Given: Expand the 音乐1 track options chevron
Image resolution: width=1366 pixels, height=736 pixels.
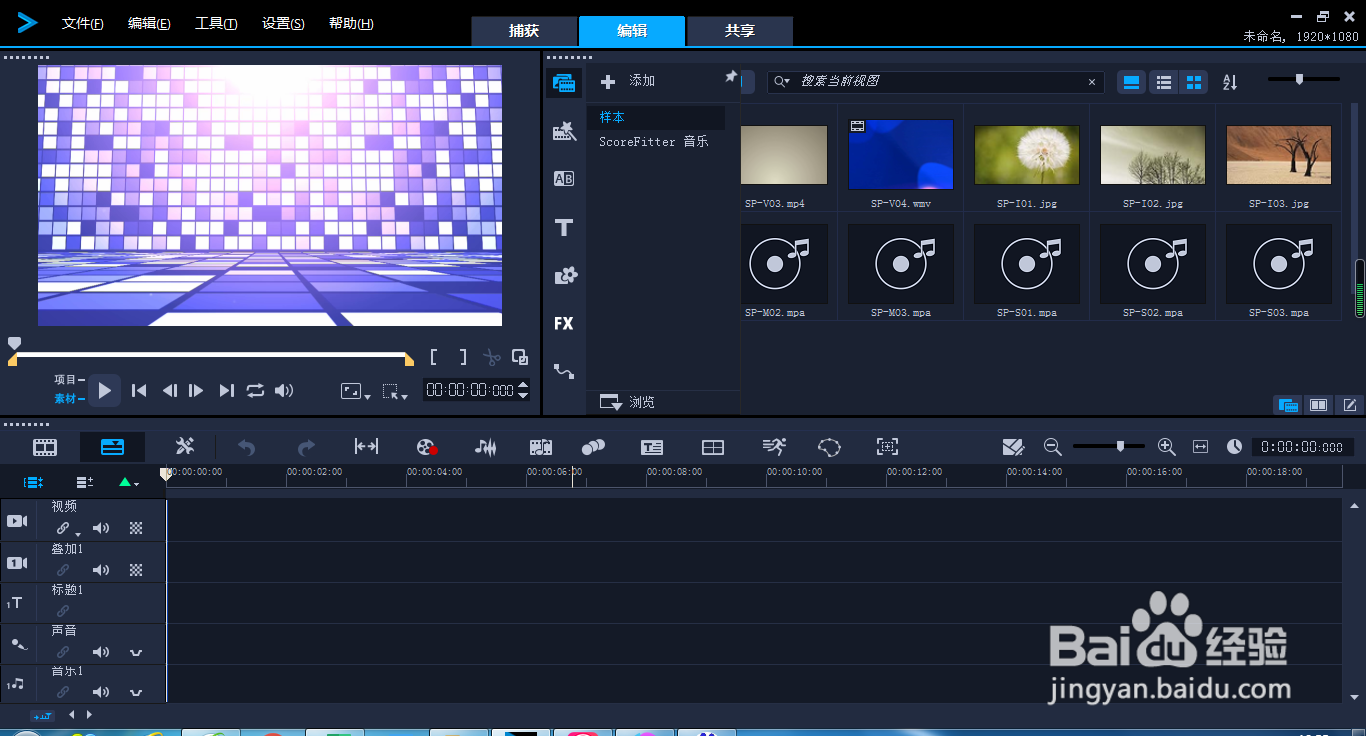Looking at the screenshot, I should pos(135,692).
